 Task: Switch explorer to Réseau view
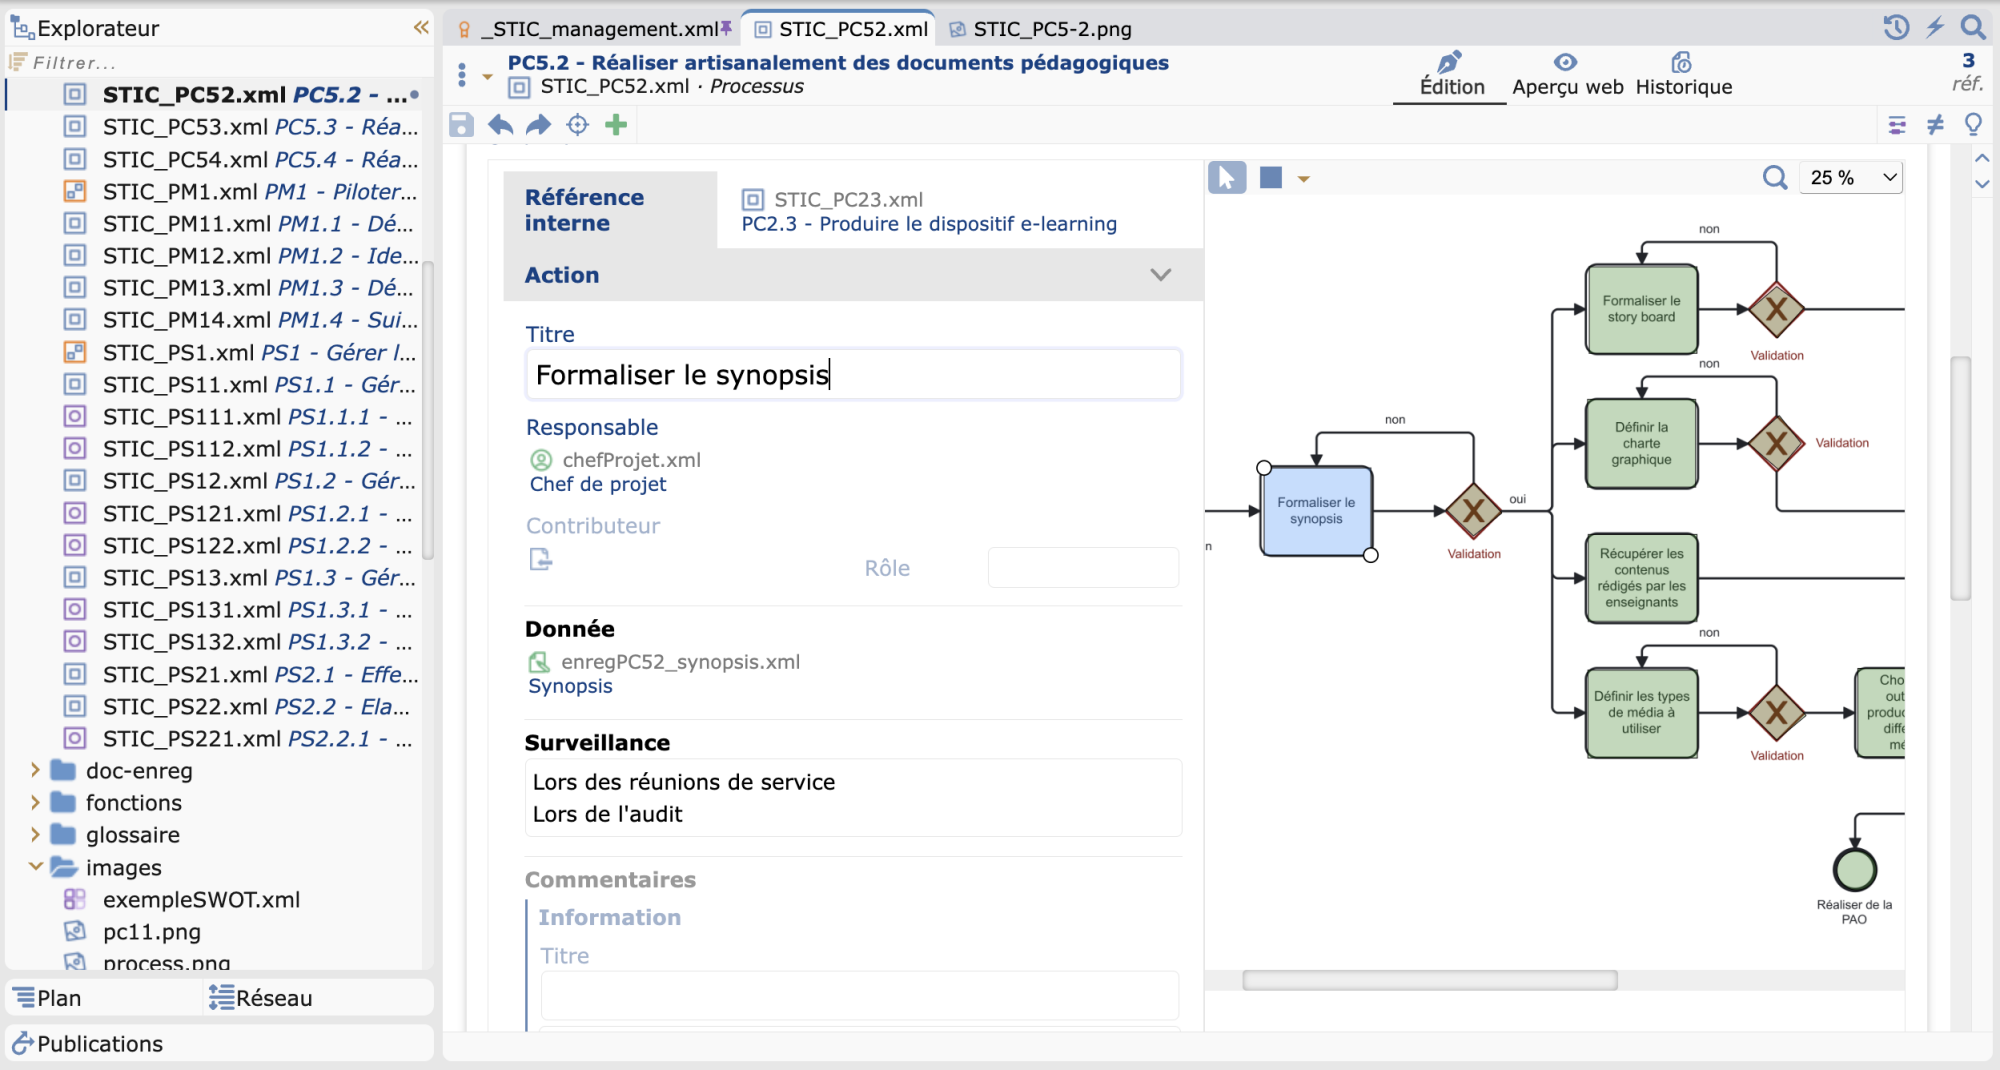click(x=262, y=998)
